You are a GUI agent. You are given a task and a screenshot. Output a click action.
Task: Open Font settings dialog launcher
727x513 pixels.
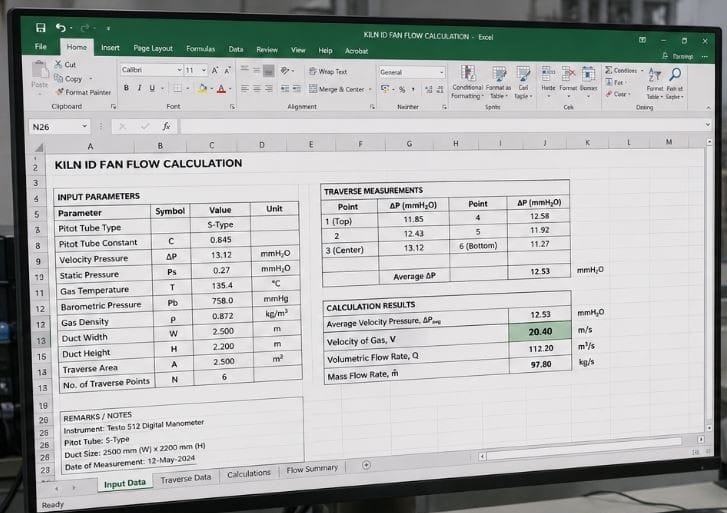tap(232, 107)
